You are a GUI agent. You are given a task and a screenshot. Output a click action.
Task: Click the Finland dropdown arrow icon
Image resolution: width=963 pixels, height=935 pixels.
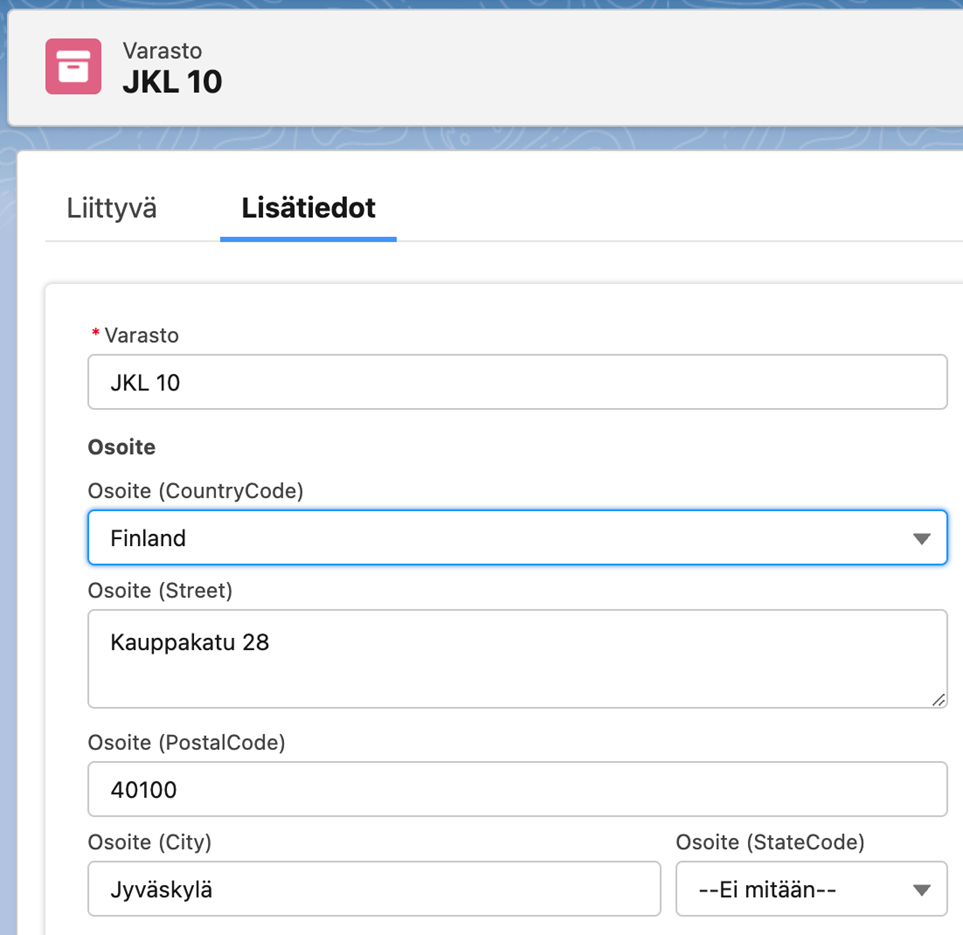point(921,539)
